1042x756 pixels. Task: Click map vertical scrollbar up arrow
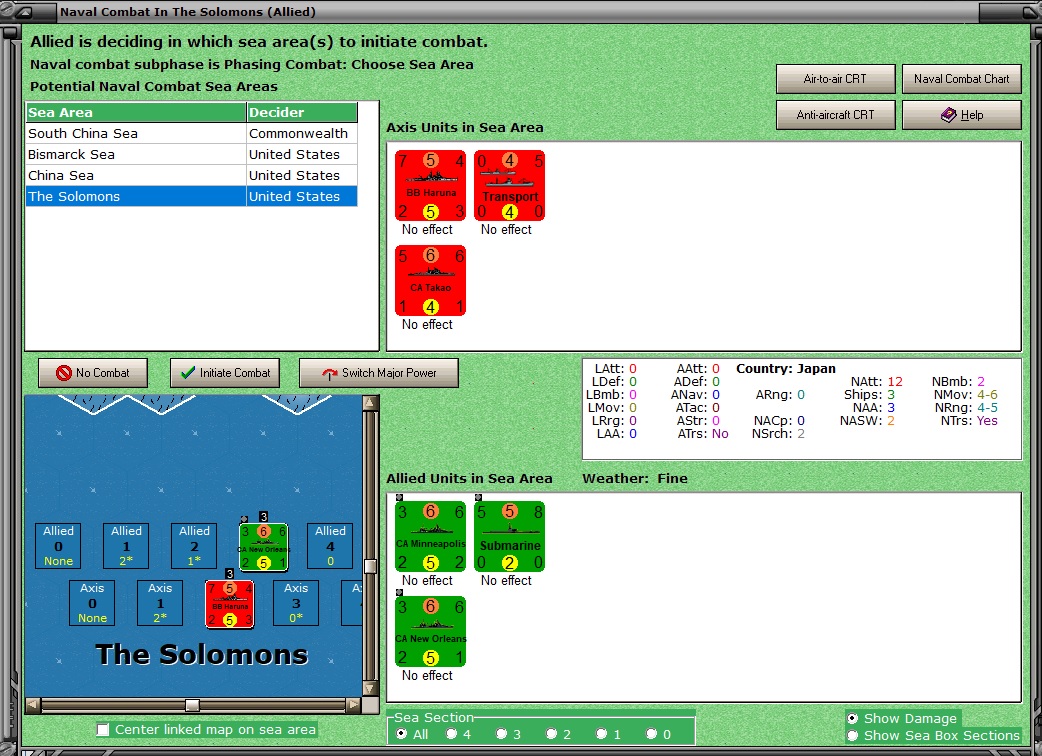(371, 403)
